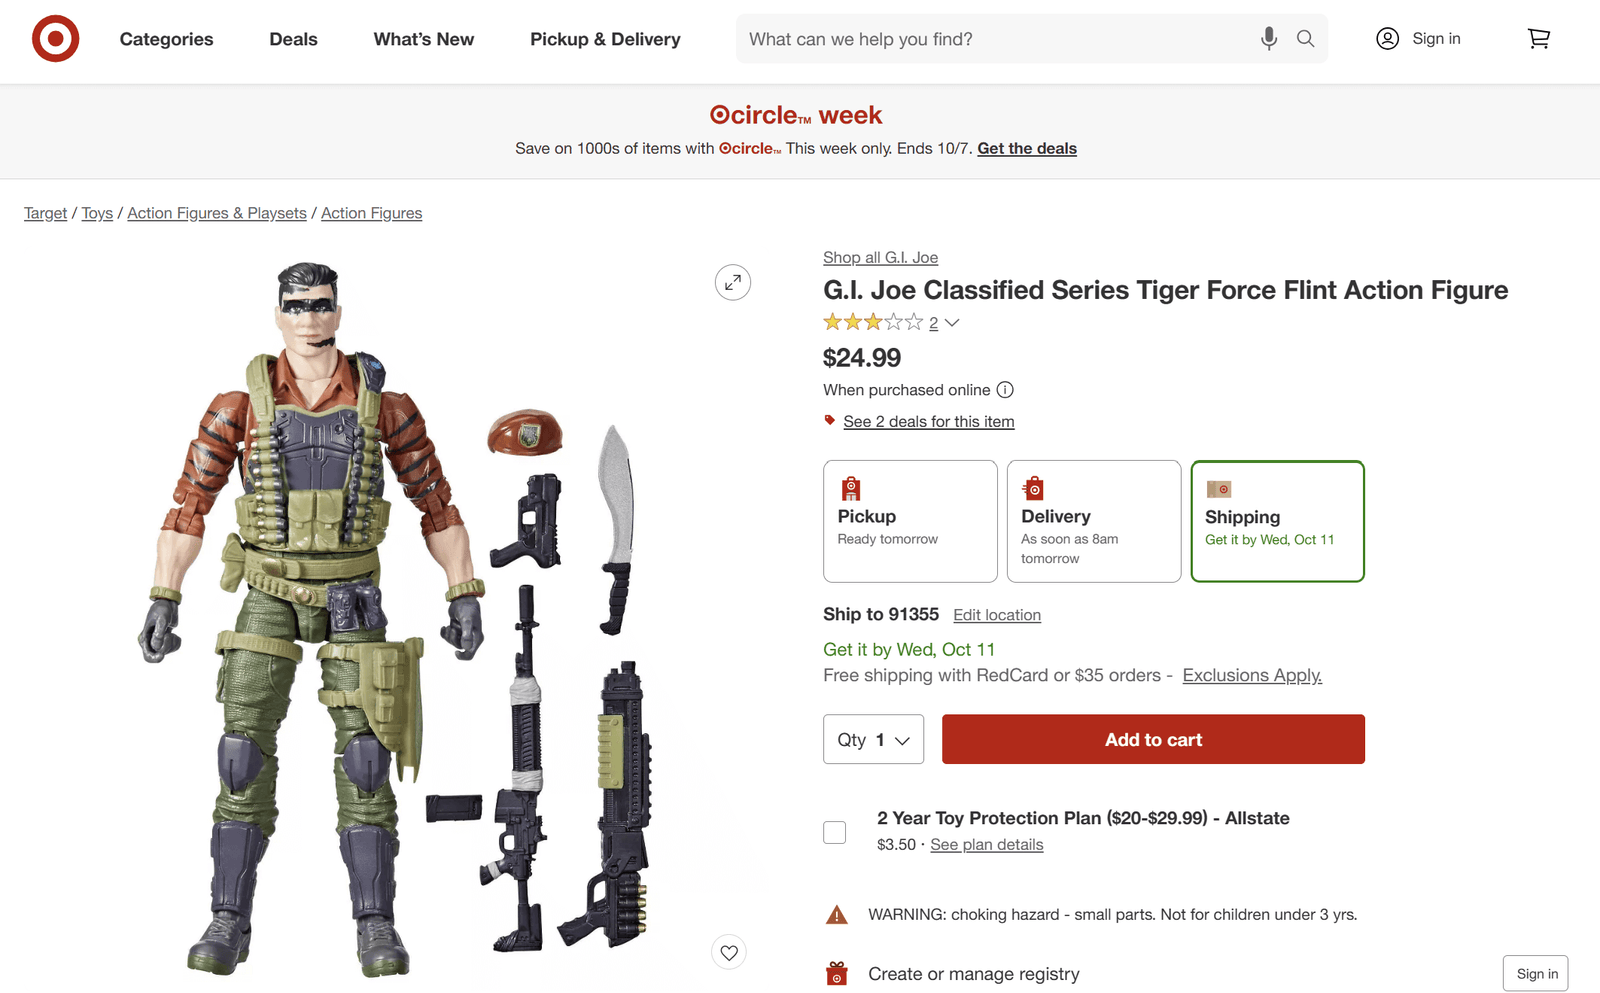Activate voice search with the microphone icon
The height and width of the screenshot is (993, 1600).
click(x=1268, y=38)
